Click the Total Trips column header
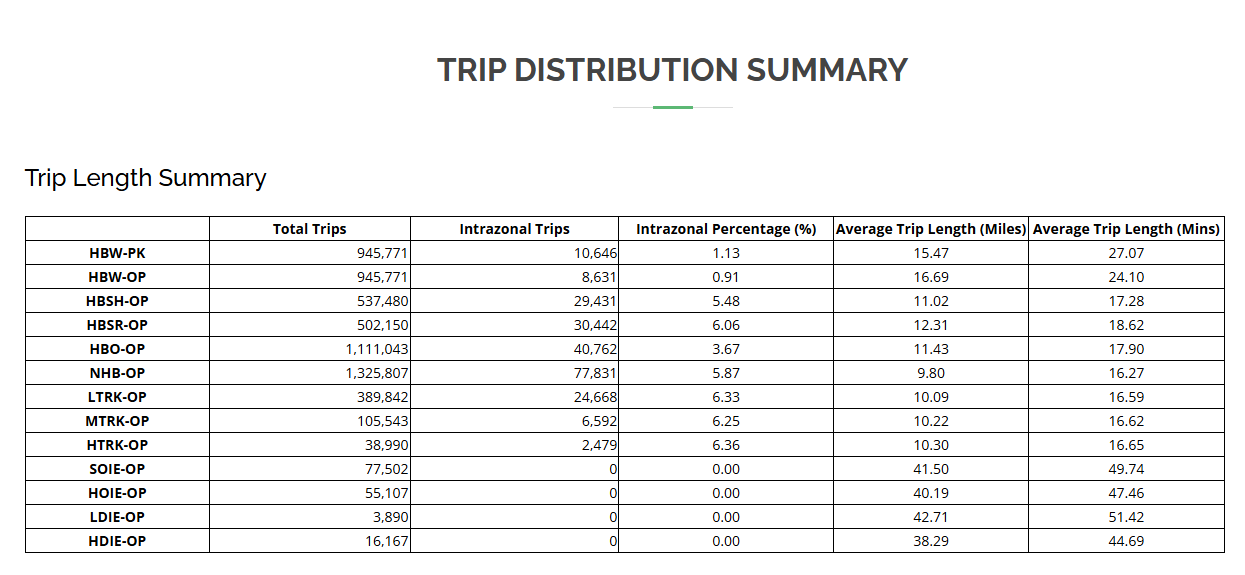1245x575 pixels. (x=310, y=229)
